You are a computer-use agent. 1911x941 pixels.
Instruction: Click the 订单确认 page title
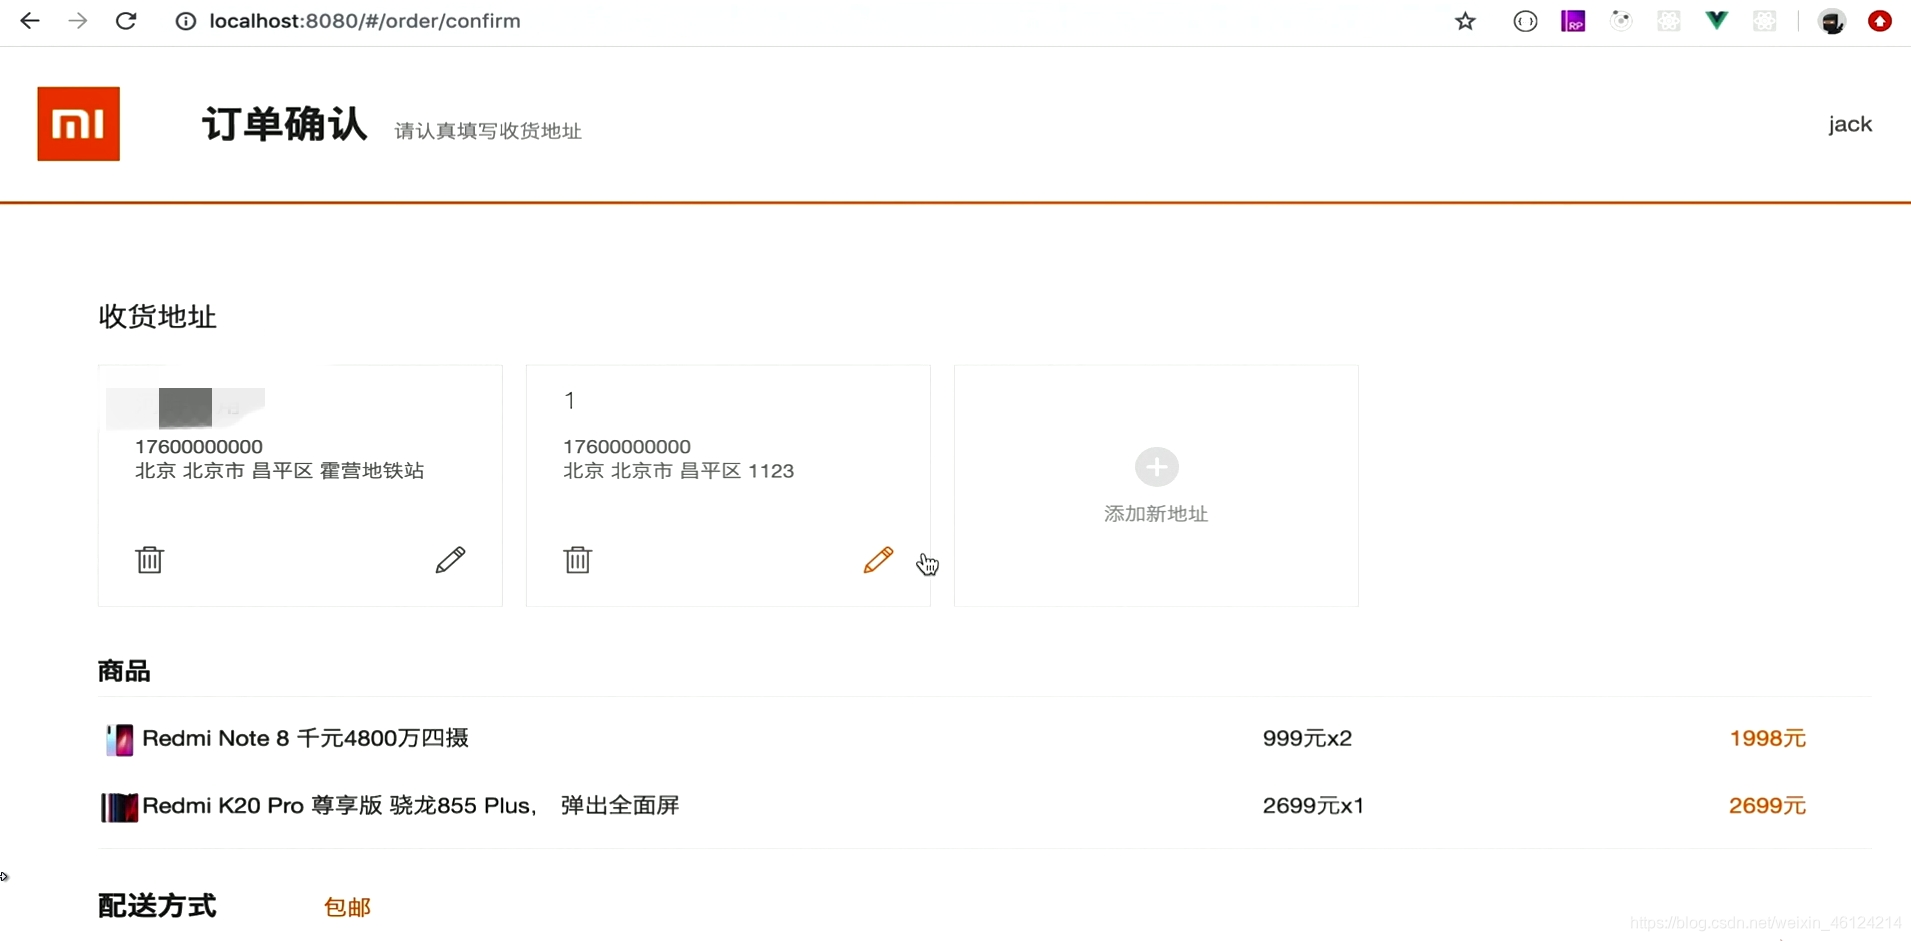285,125
